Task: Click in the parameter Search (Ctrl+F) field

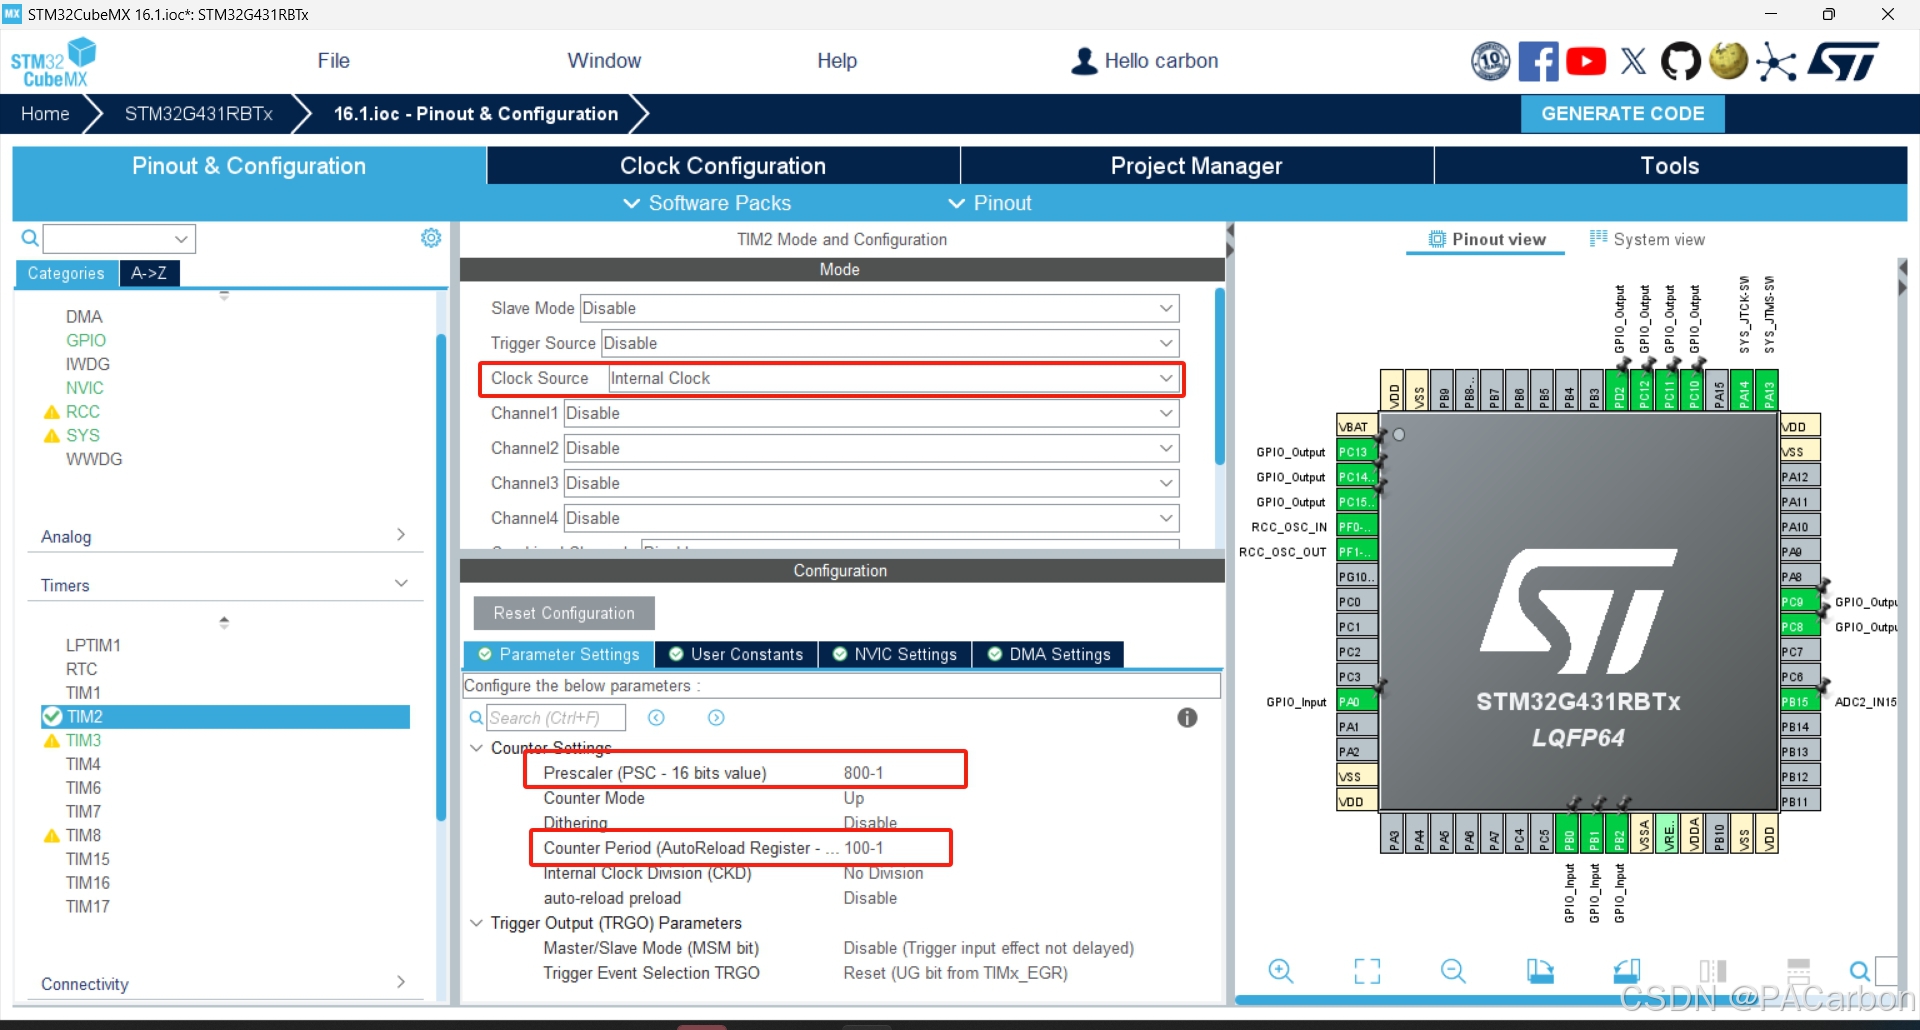Action: tap(556, 717)
